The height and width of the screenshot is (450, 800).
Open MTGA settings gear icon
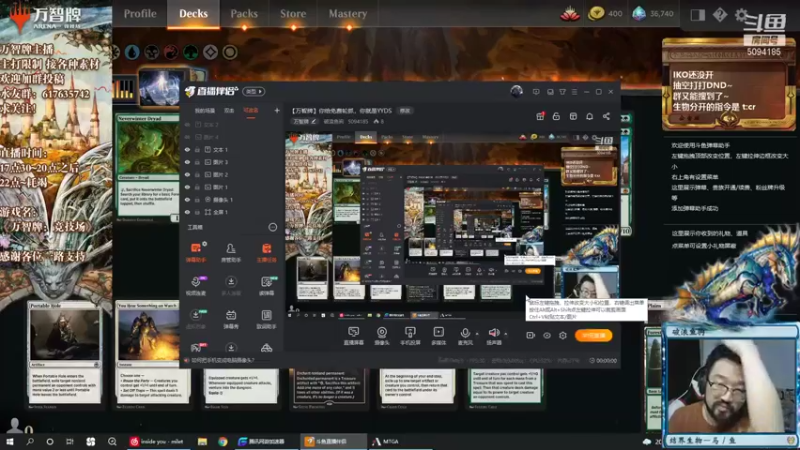(x=741, y=14)
